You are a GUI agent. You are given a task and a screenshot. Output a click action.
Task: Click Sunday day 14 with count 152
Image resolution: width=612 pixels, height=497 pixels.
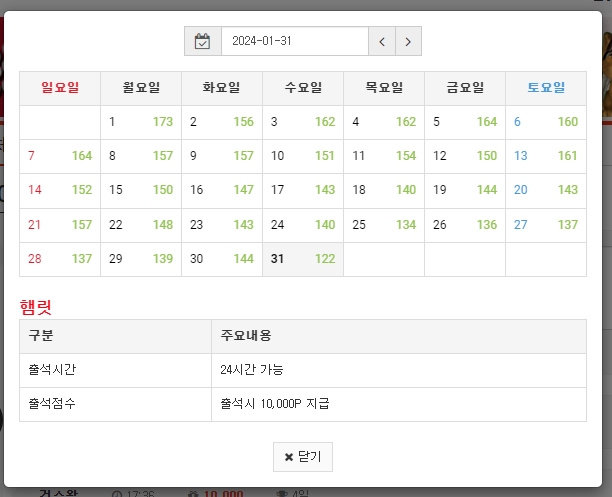pyautogui.click(x=60, y=191)
